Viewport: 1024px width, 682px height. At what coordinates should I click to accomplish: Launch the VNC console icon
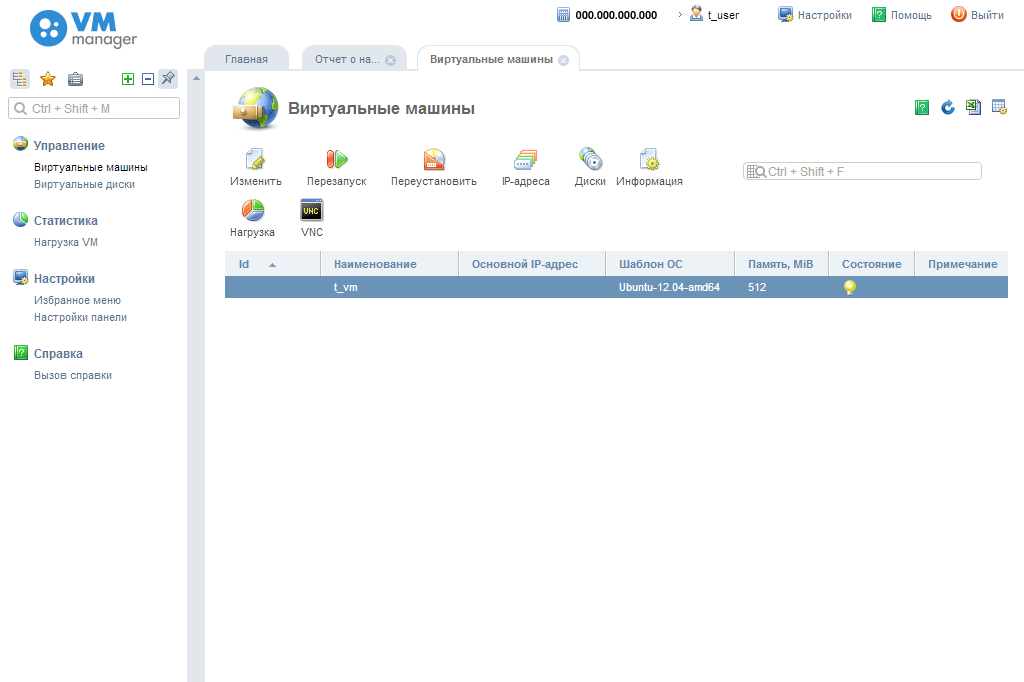tap(312, 210)
